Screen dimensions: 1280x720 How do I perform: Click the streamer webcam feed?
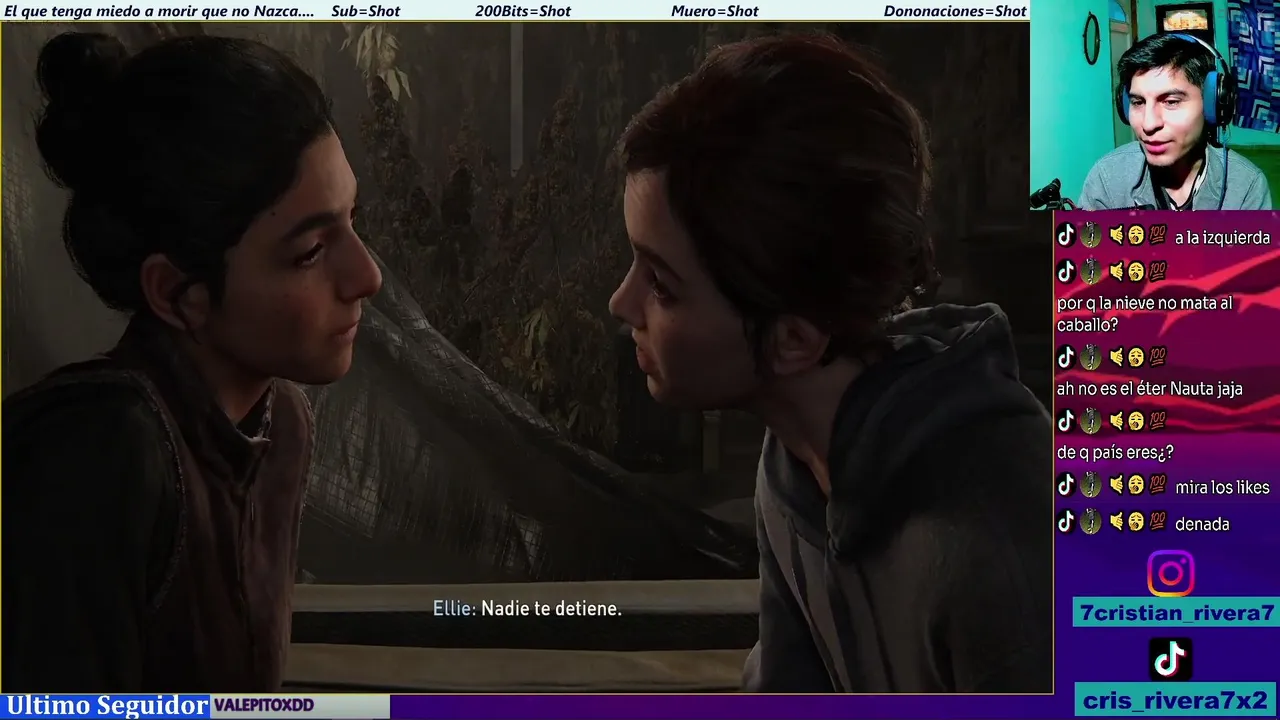(x=1155, y=105)
